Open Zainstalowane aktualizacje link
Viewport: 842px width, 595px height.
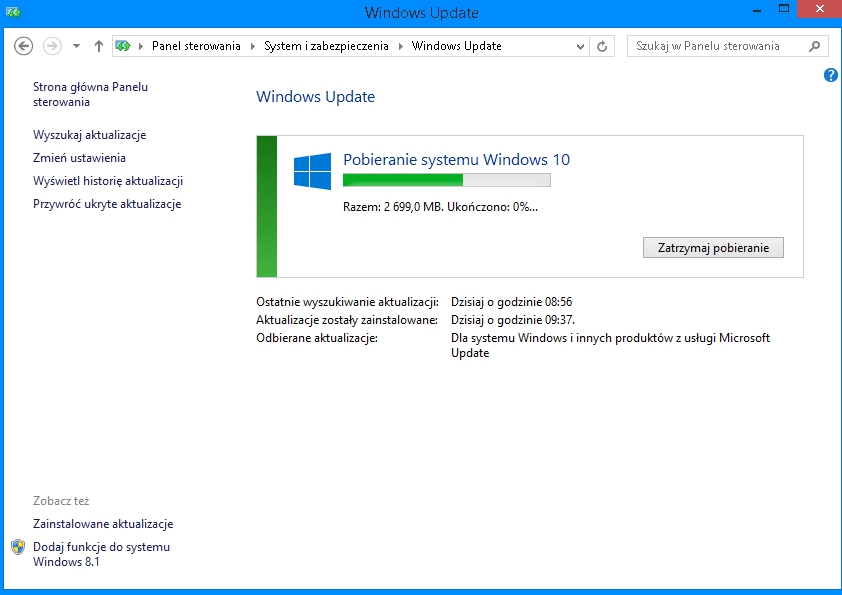103,524
